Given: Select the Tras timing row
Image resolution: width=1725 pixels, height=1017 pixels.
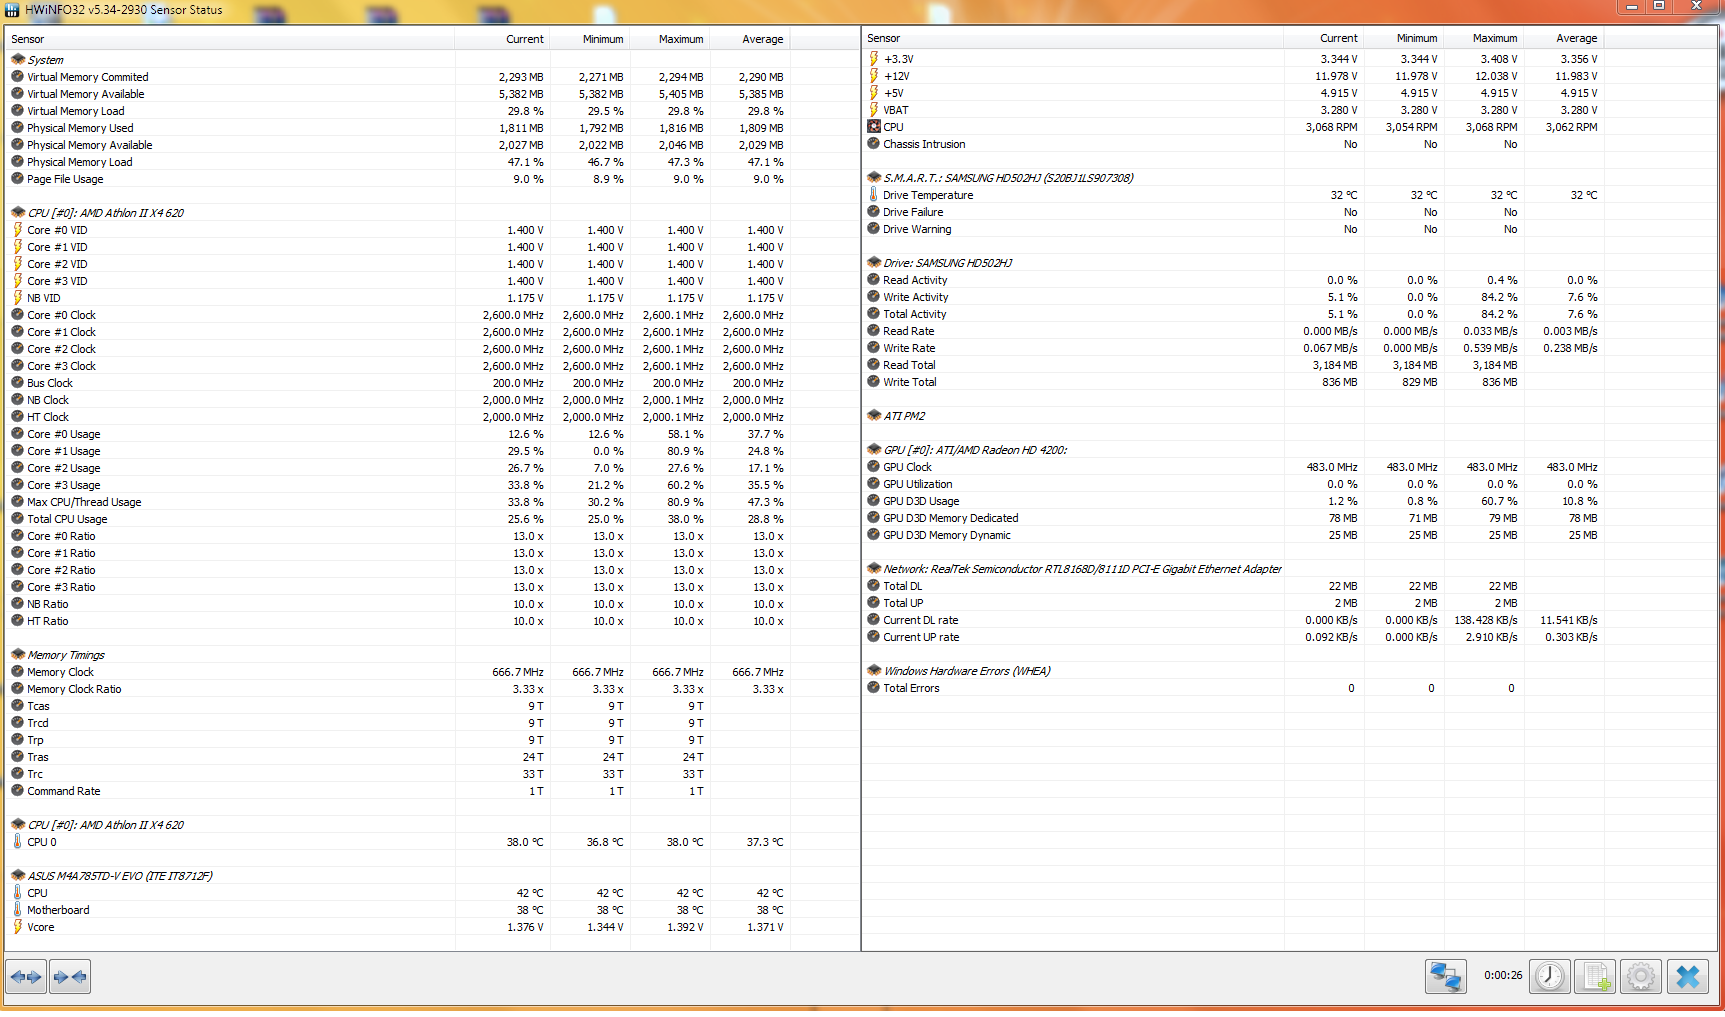Looking at the screenshot, I should pos(432,757).
